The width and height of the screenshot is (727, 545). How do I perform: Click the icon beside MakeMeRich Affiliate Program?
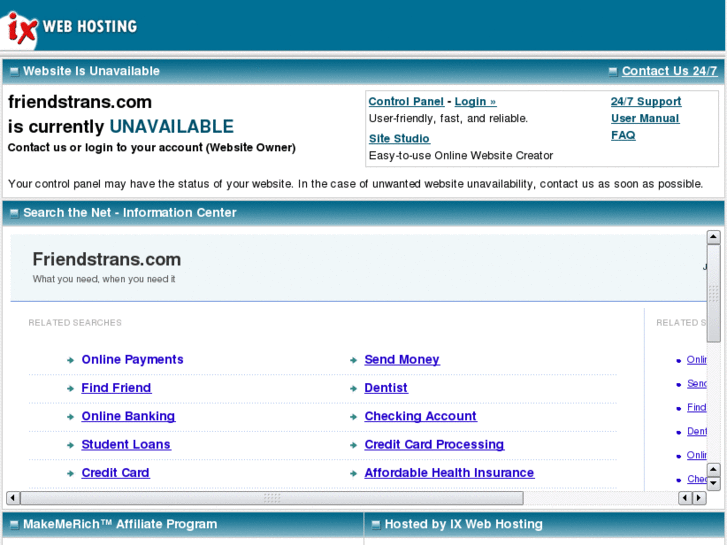tap(14, 525)
